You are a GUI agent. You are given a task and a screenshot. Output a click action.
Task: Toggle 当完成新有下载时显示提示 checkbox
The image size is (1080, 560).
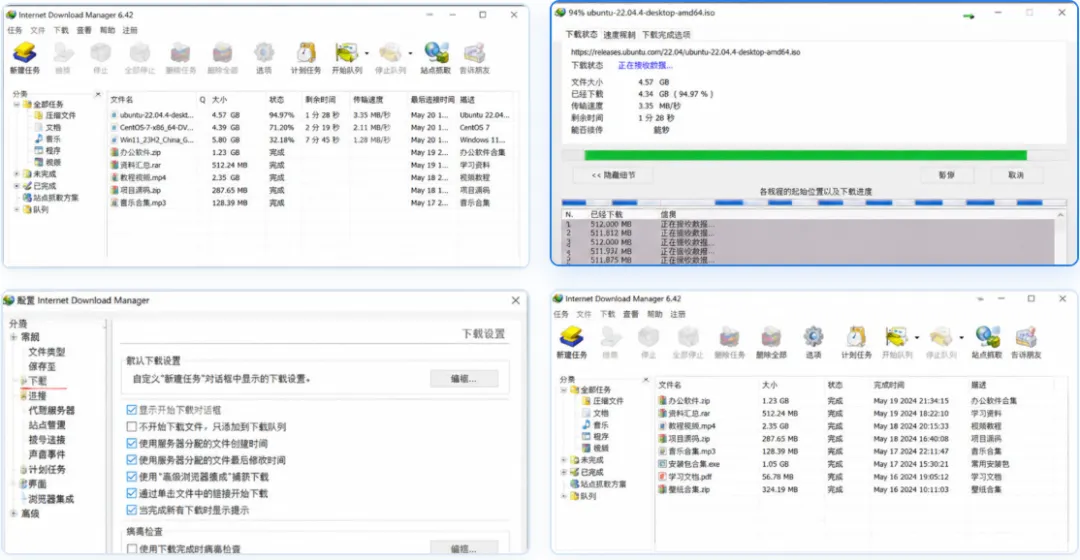point(132,510)
